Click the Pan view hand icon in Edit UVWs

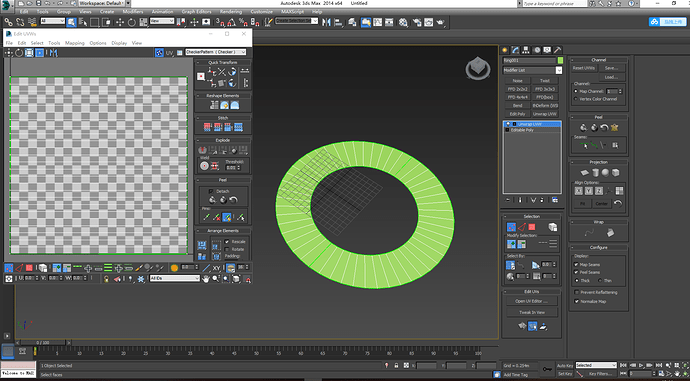pyautogui.click(x=206, y=279)
